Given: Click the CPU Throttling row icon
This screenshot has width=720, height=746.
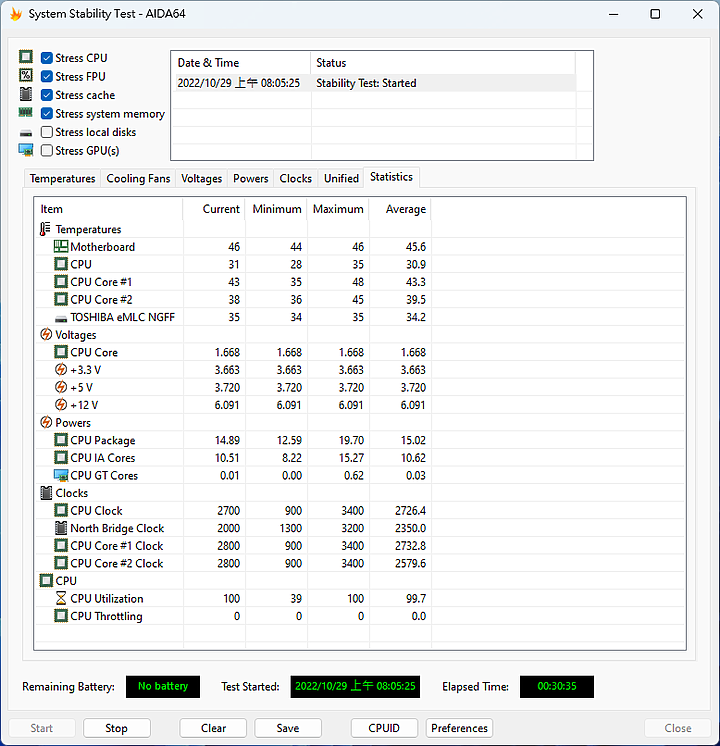Looking at the screenshot, I should (60, 616).
